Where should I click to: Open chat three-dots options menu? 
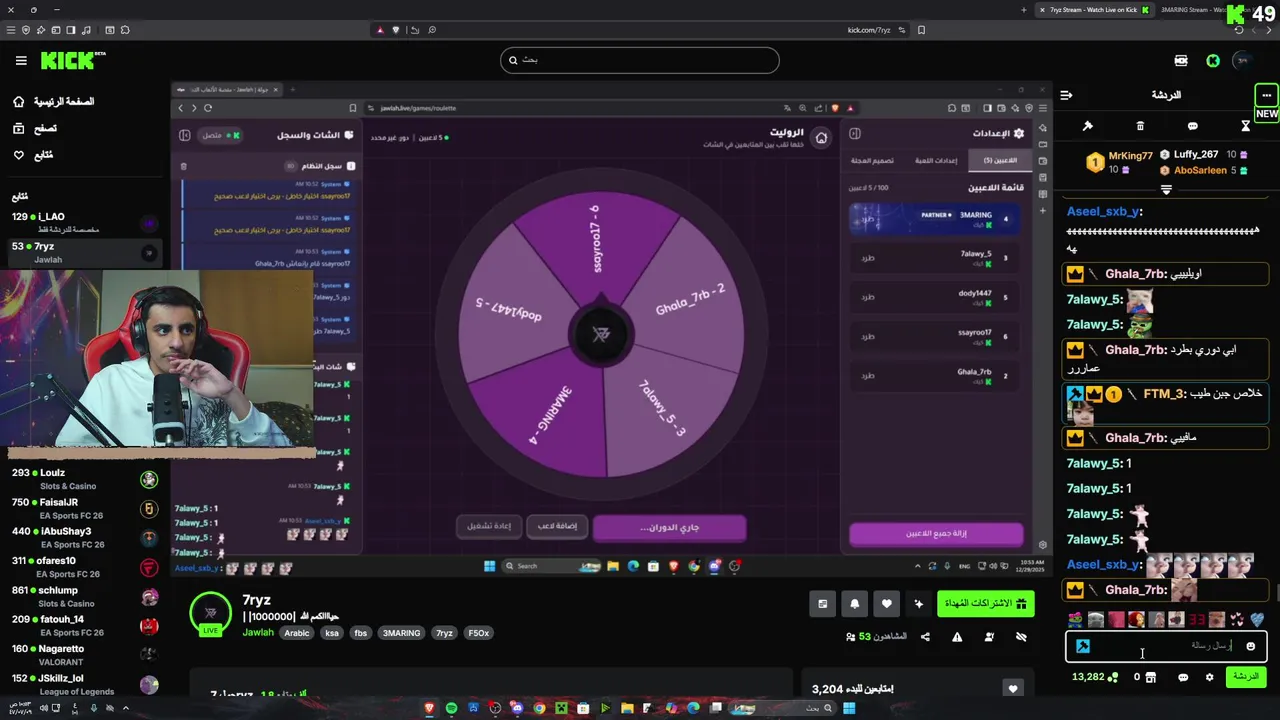1266,95
